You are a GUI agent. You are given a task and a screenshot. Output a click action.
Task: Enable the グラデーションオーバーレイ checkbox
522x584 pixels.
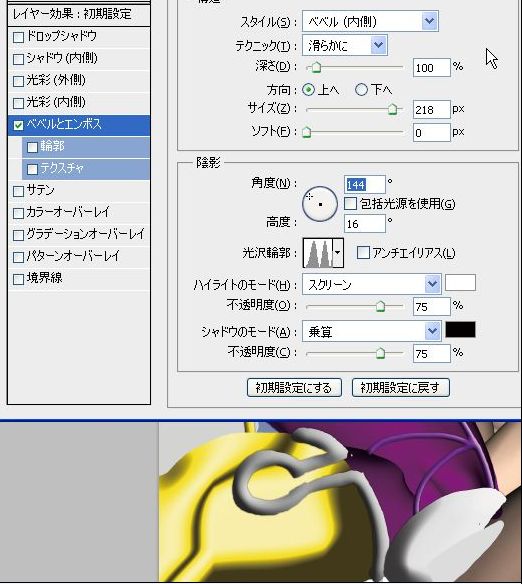pos(18,235)
